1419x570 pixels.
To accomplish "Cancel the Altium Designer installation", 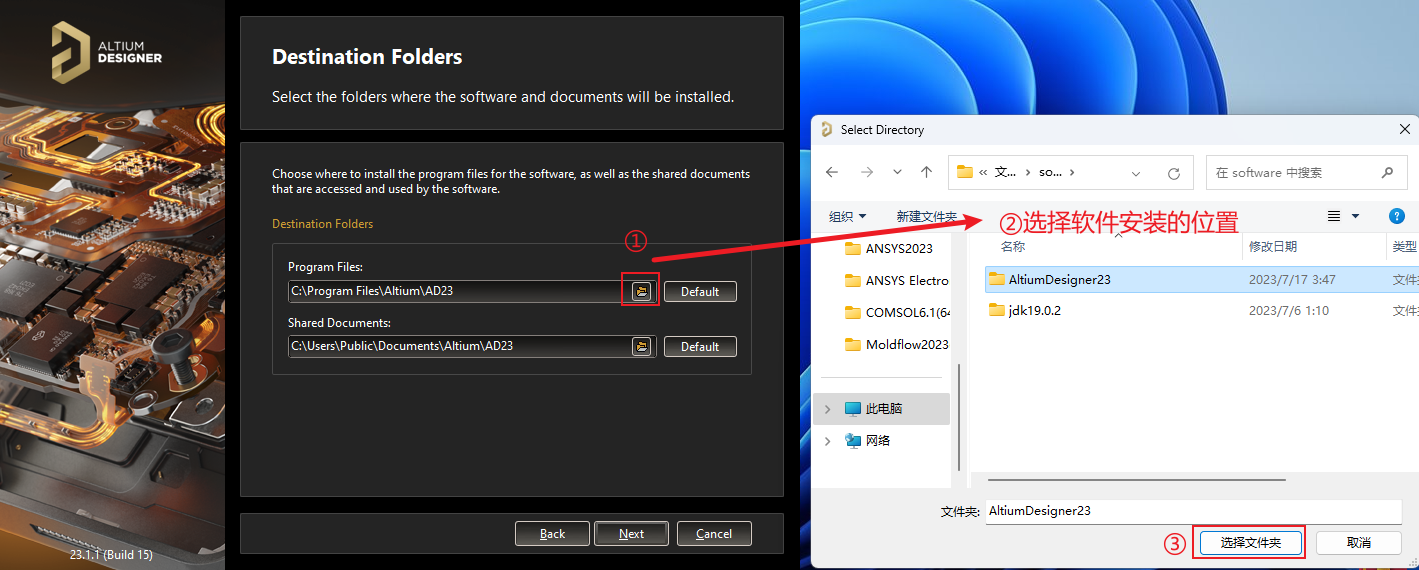I will click(x=714, y=533).
